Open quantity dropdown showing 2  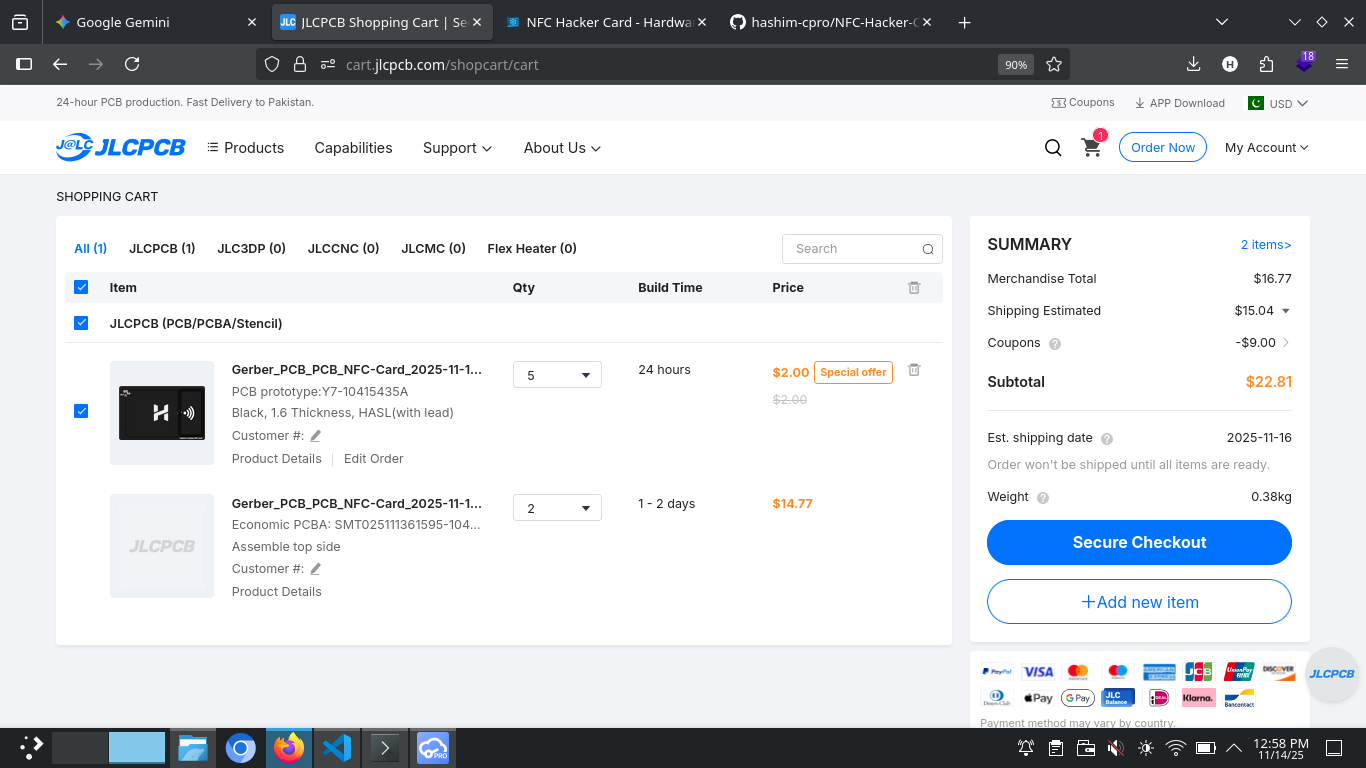coord(557,508)
